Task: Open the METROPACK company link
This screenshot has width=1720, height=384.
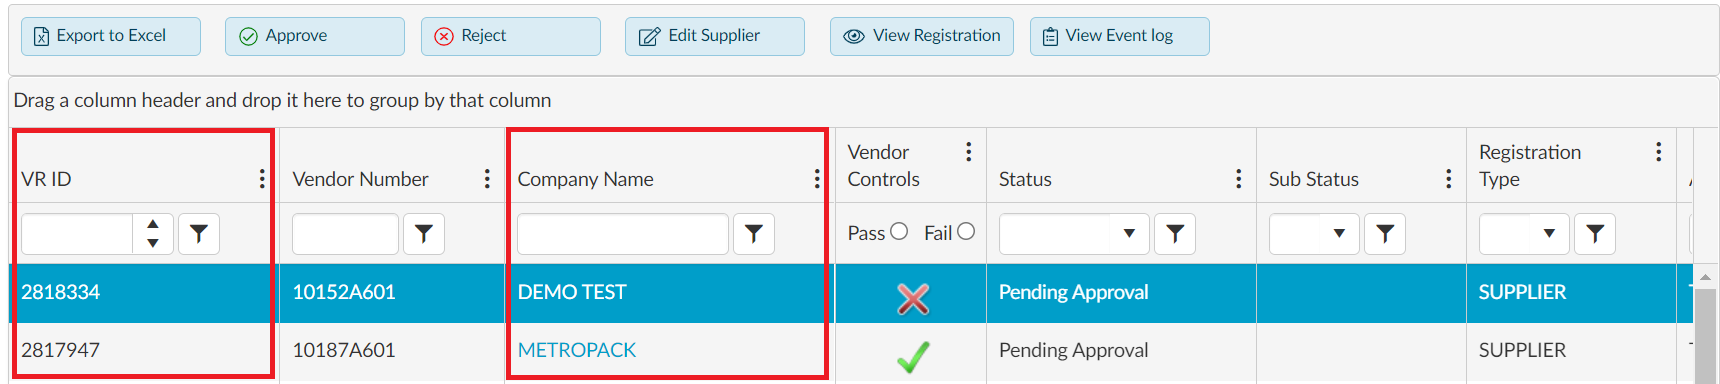Action: coord(577,350)
